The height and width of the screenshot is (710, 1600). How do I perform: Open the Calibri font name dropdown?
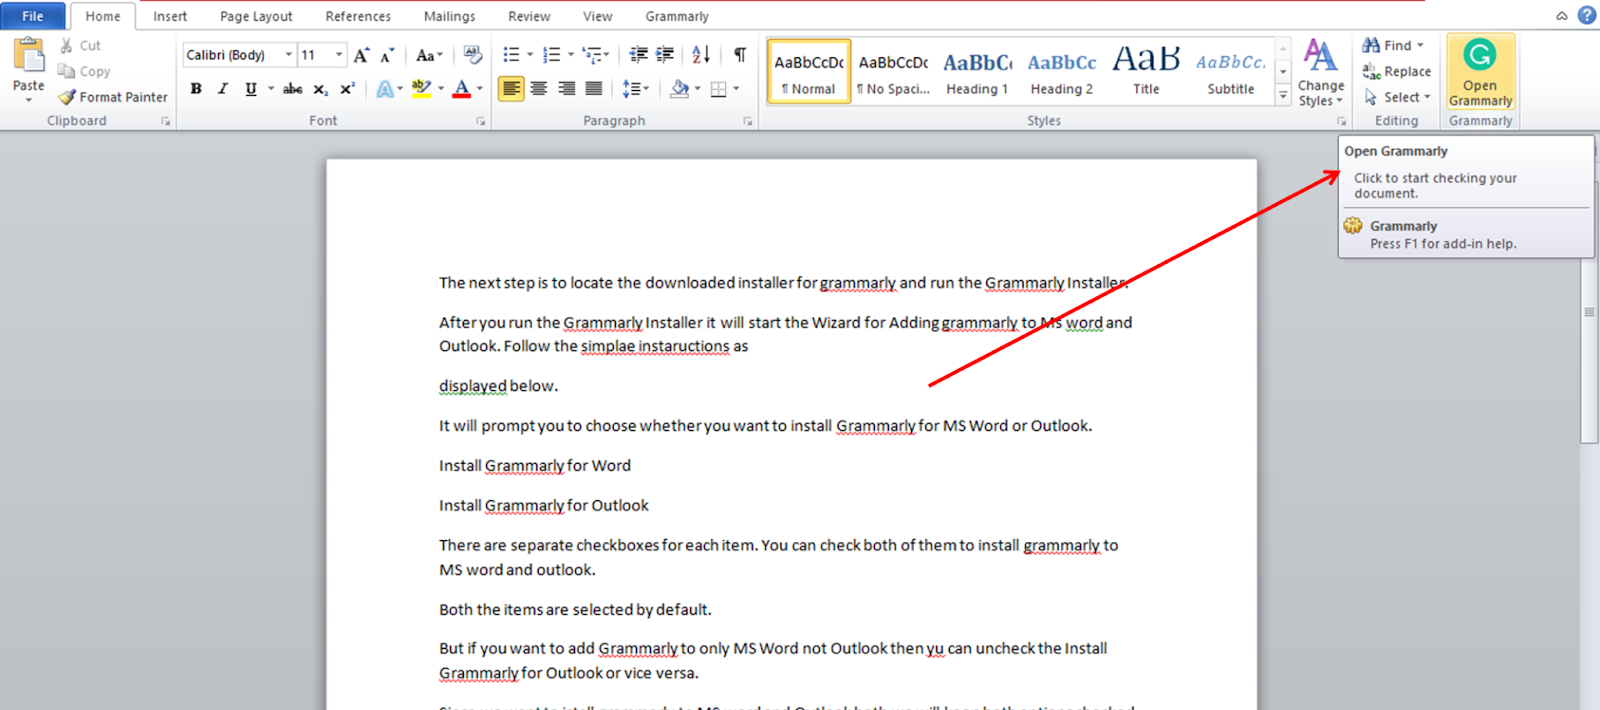pyautogui.click(x=289, y=55)
